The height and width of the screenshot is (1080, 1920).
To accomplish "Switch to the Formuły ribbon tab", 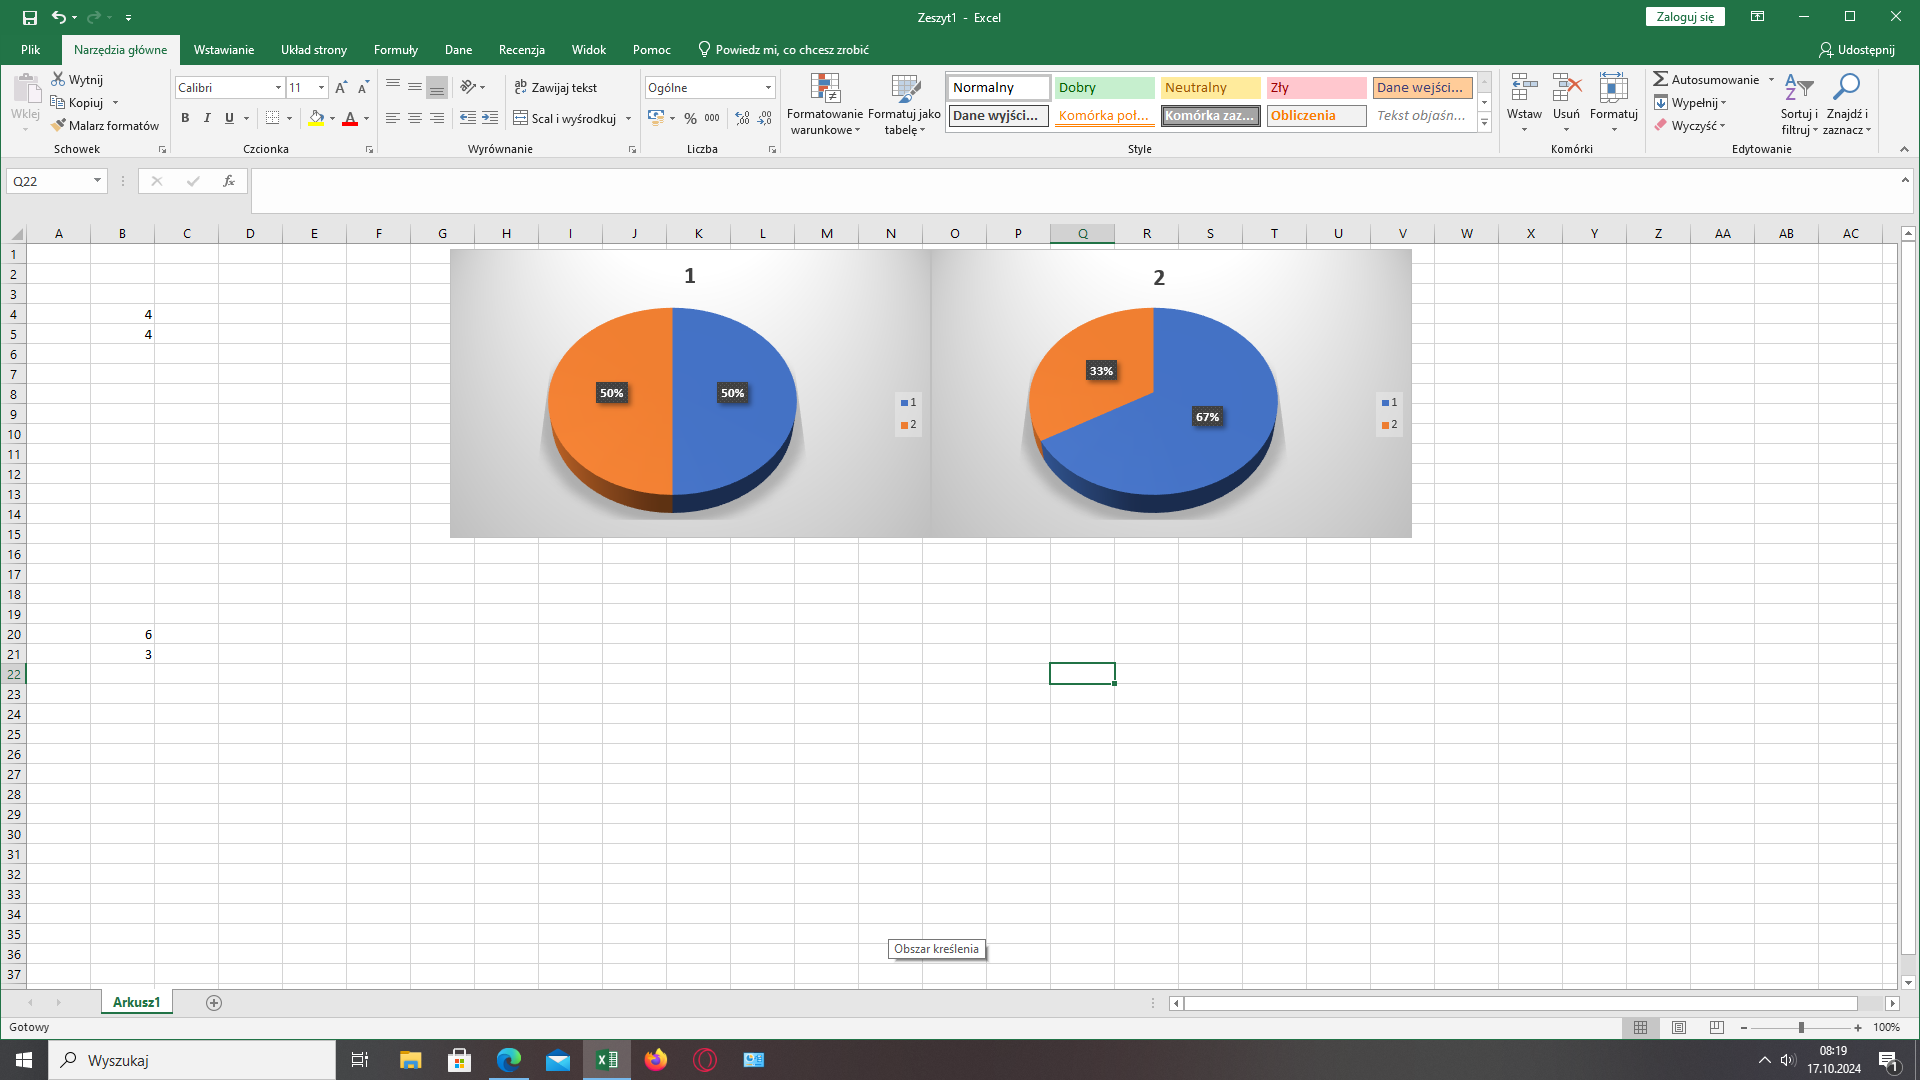I will [395, 50].
